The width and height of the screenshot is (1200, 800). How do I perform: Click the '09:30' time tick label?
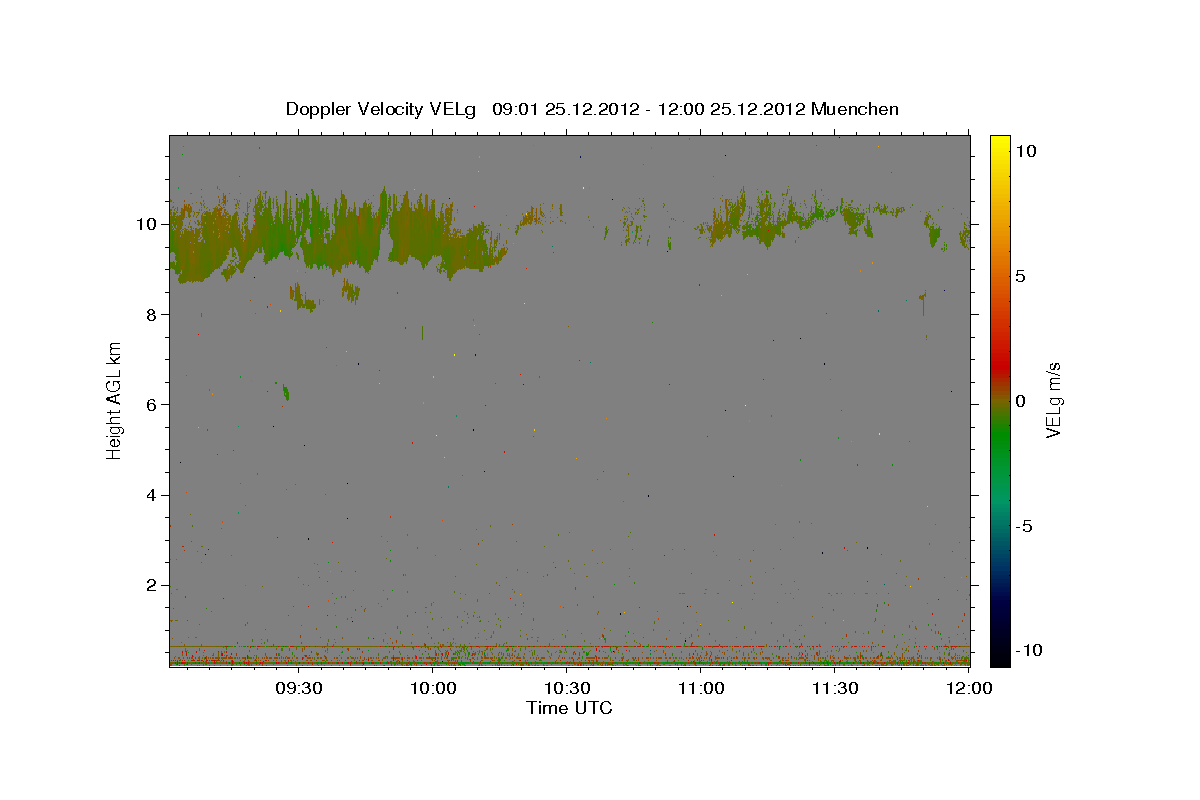(298, 688)
